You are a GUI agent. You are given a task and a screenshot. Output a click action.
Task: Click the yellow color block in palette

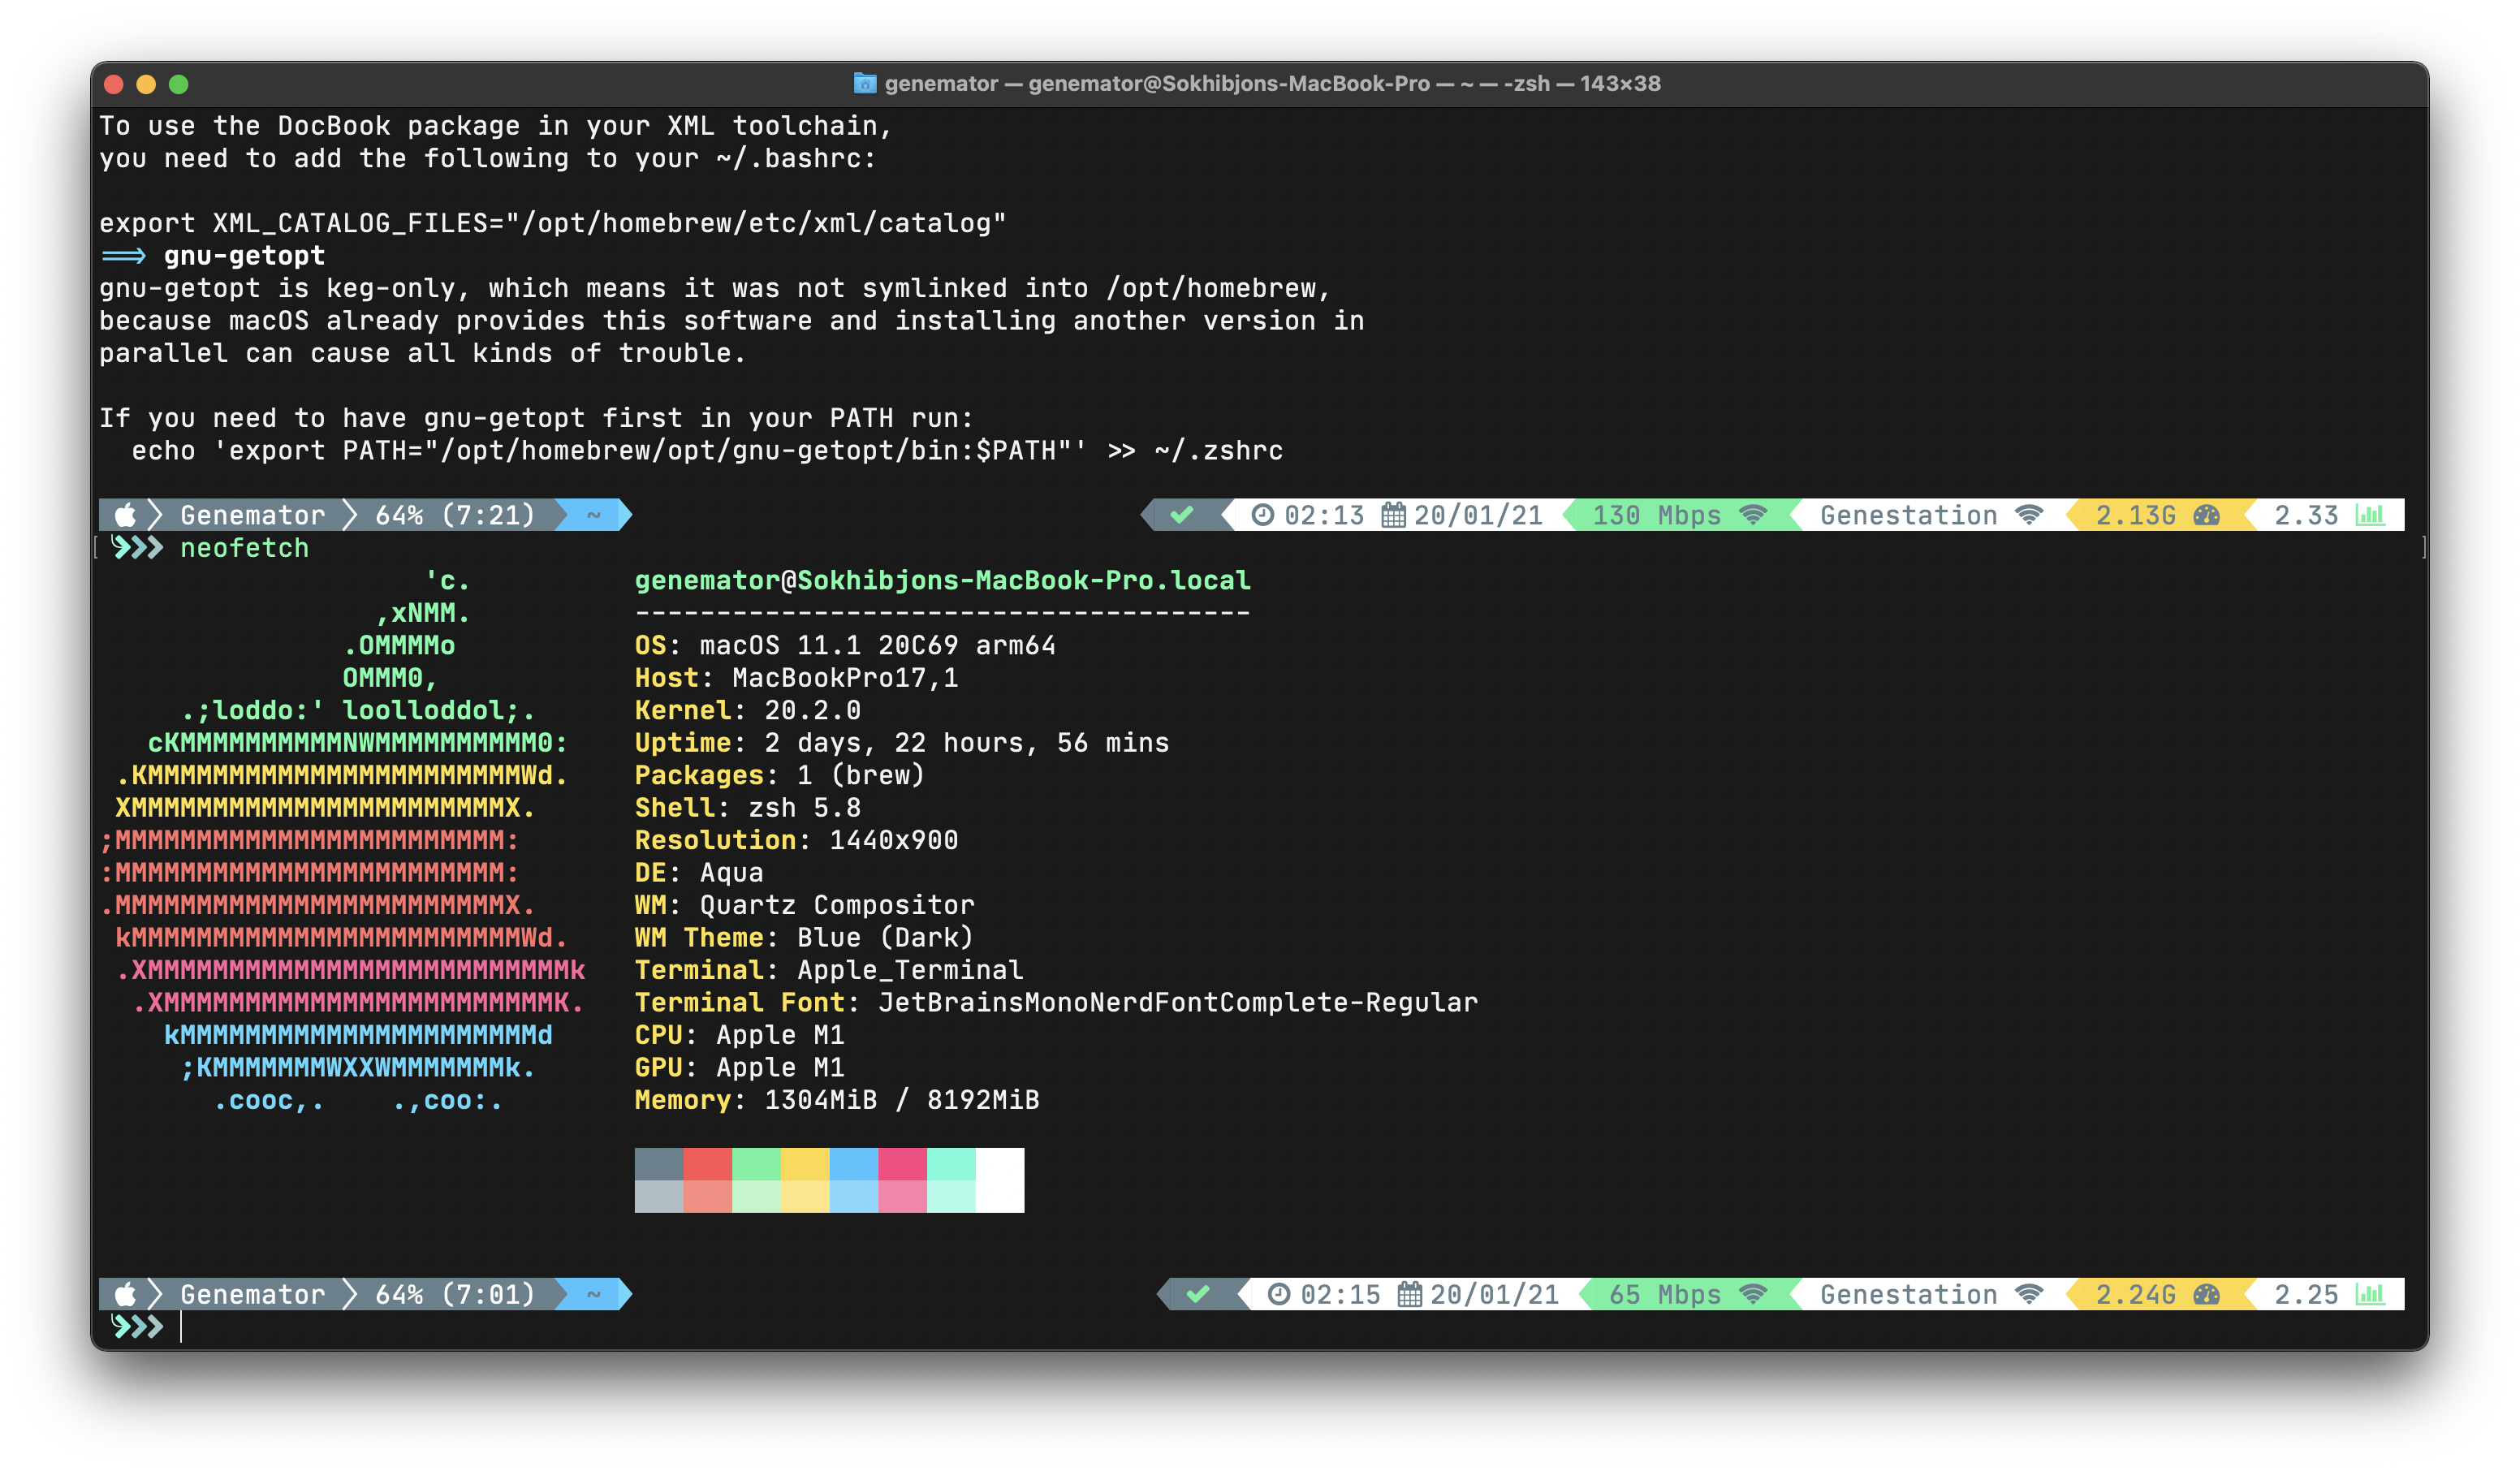[805, 1165]
